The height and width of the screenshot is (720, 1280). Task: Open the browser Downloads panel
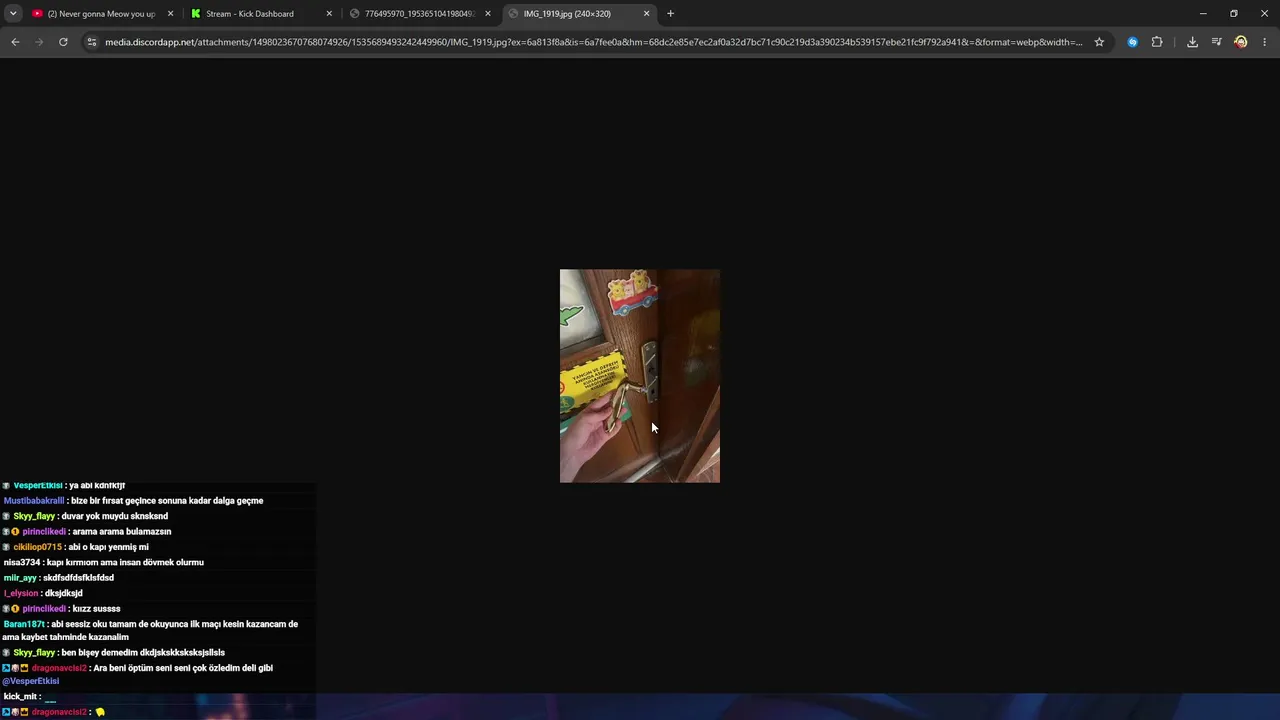pyautogui.click(x=1192, y=42)
